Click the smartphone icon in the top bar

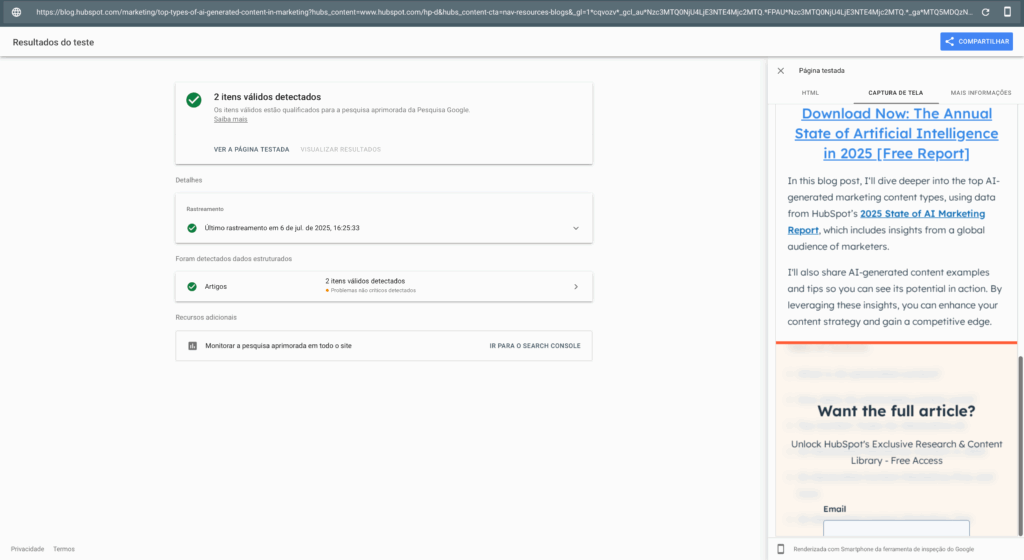[x=1007, y=12]
